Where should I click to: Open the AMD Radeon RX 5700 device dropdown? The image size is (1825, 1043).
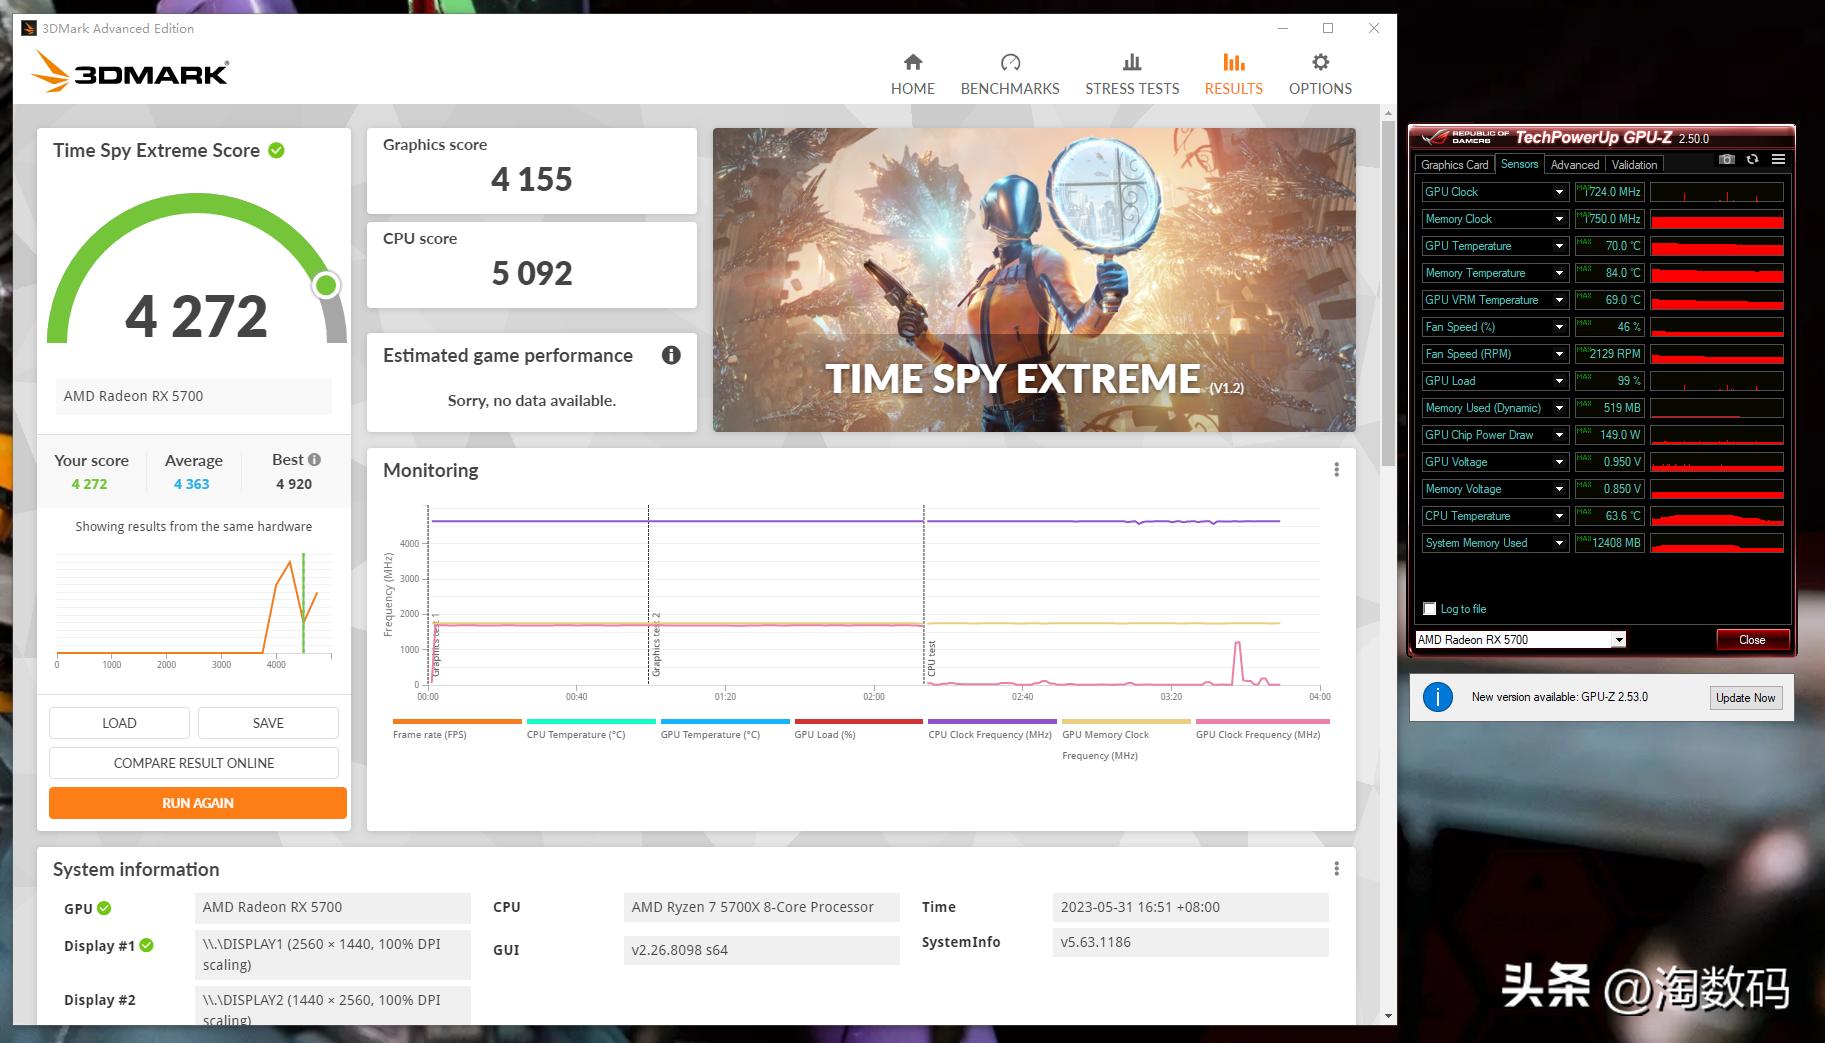point(1618,640)
